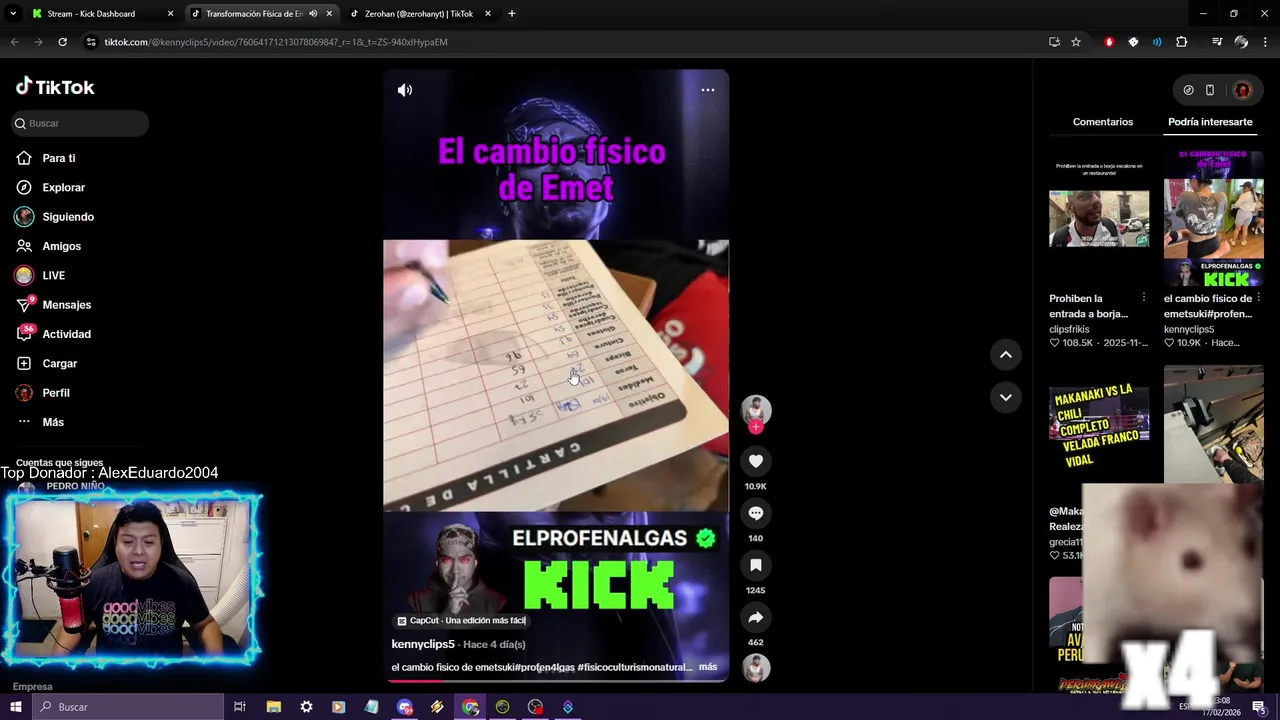The width and height of the screenshot is (1280, 720).
Task: Like the video with the heart icon
Action: coord(756,461)
